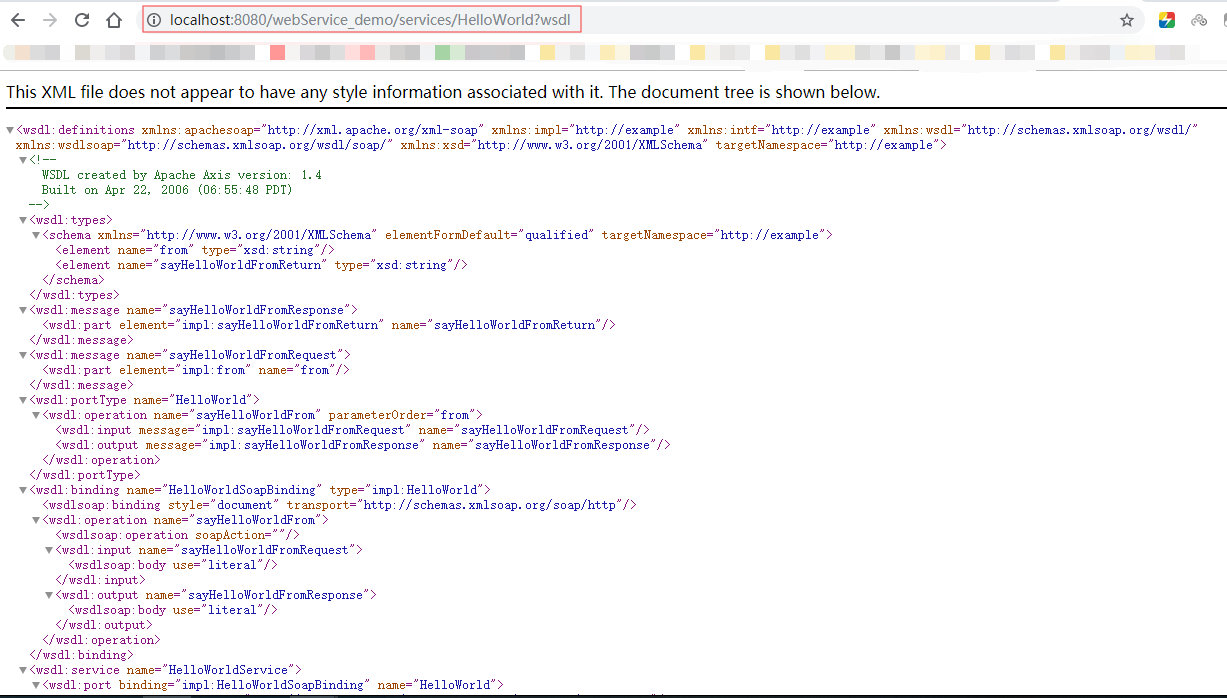Collapse operation with parameterOrder="from"
The width and height of the screenshot is (1227, 698).
(35, 415)
